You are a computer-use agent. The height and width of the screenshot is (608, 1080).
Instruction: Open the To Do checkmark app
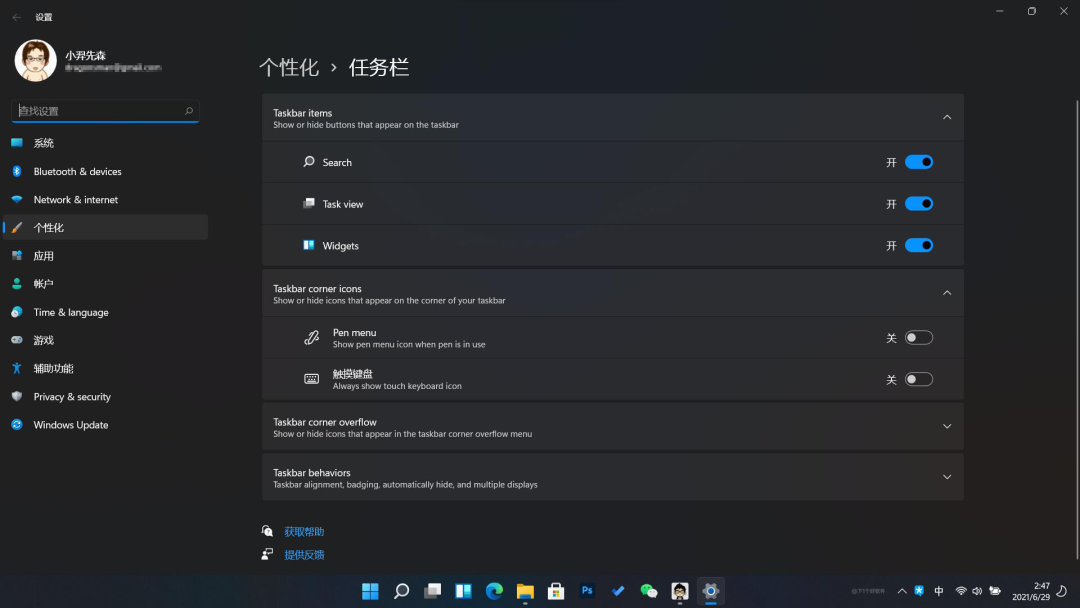[618, 591]
